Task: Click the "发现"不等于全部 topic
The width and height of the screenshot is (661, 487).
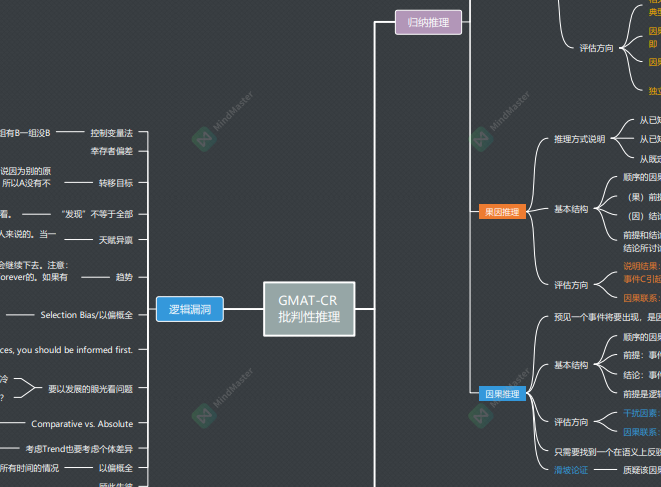Action: tap(97, 214)
